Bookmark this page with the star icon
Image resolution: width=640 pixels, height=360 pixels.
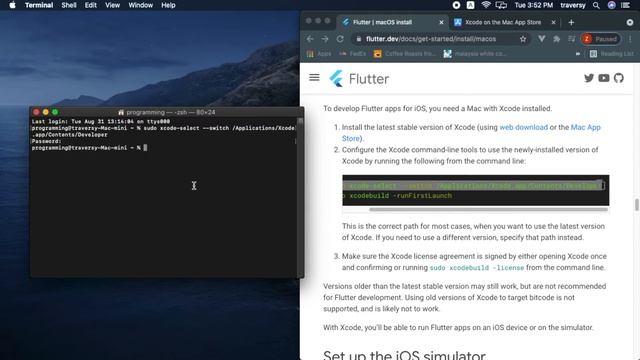click(523, 39)
